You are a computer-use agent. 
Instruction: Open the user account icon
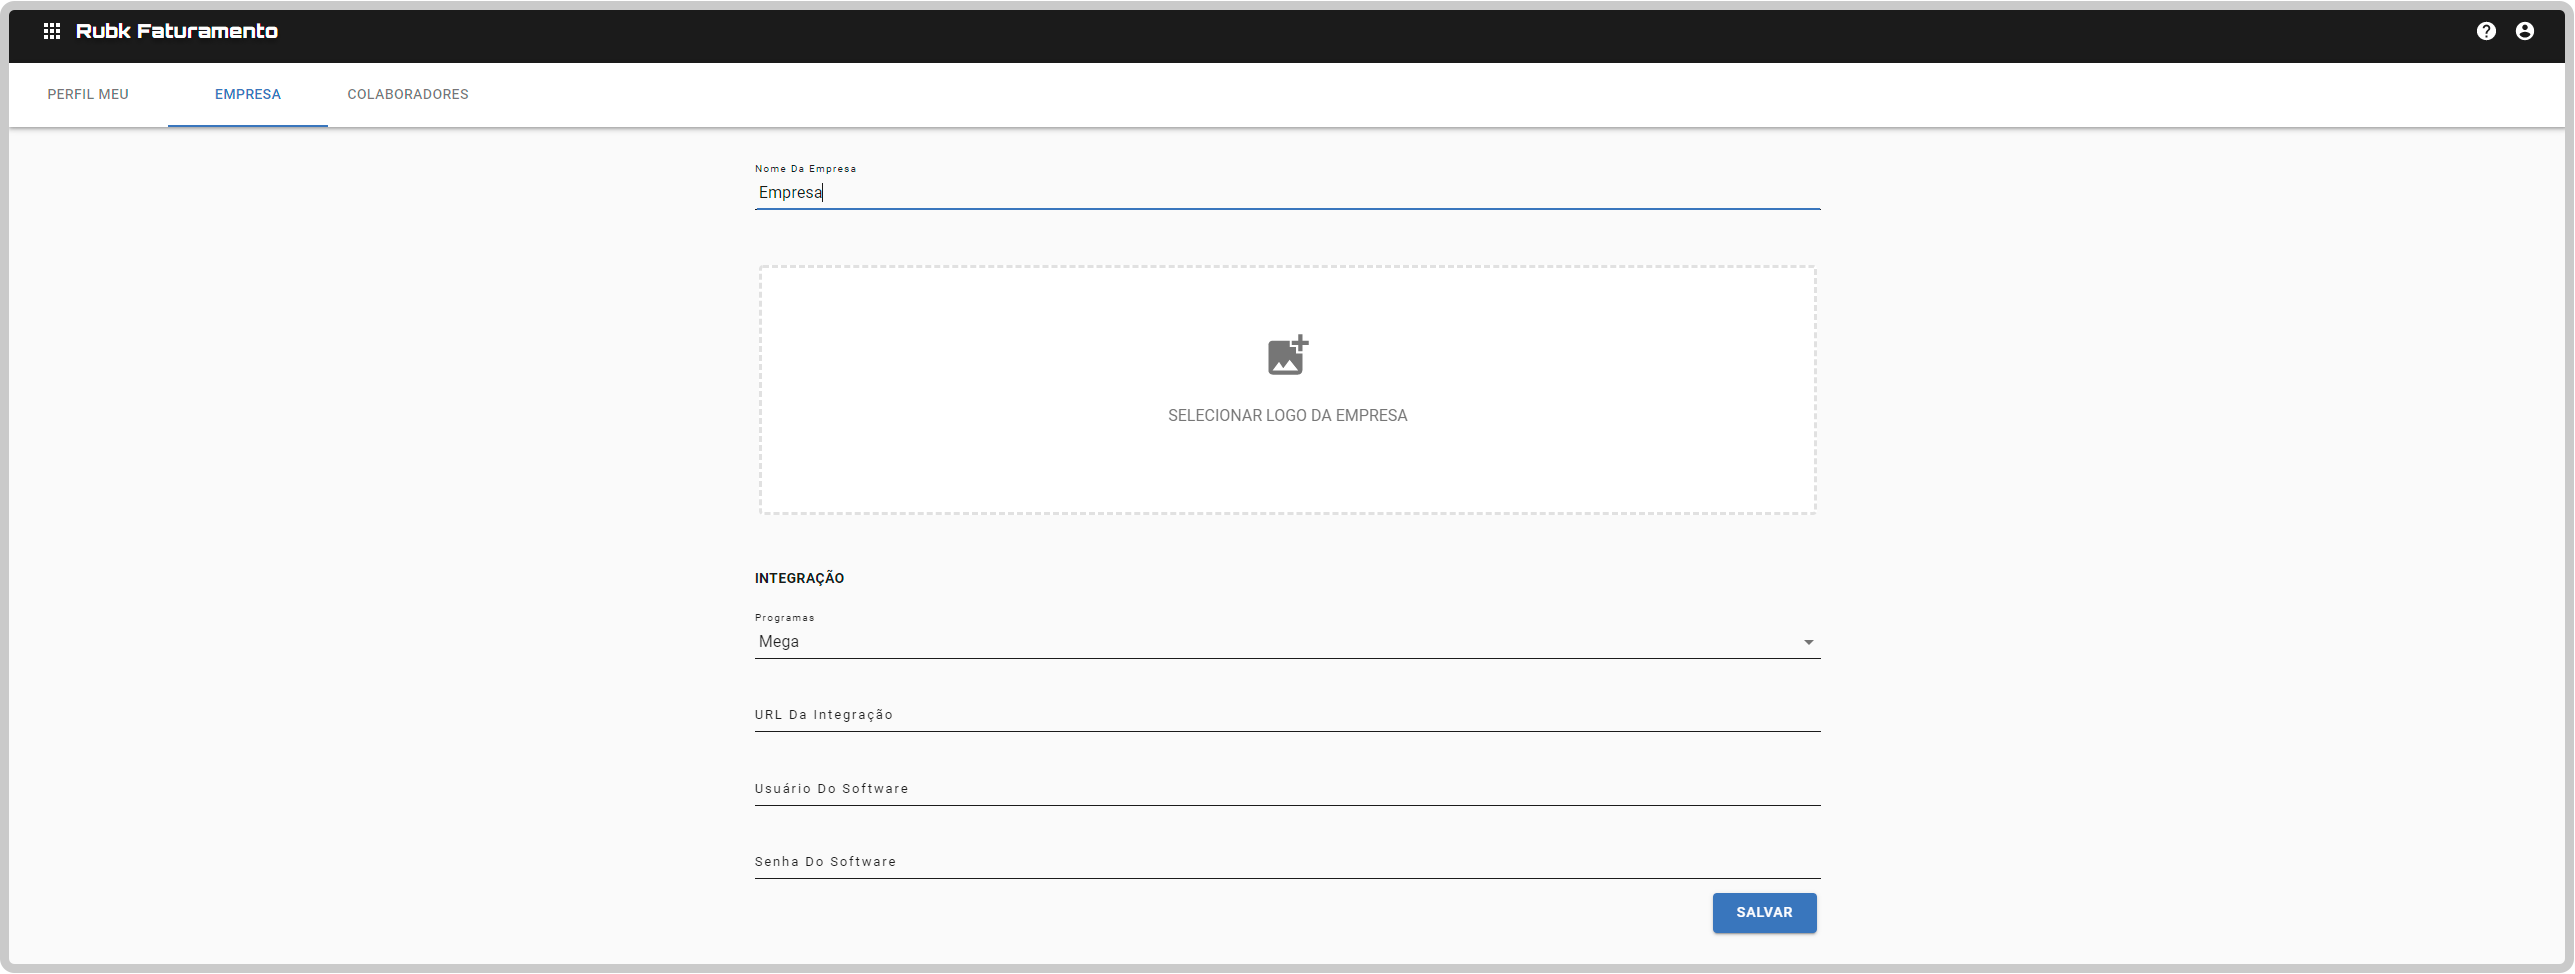pos(2525,31)
